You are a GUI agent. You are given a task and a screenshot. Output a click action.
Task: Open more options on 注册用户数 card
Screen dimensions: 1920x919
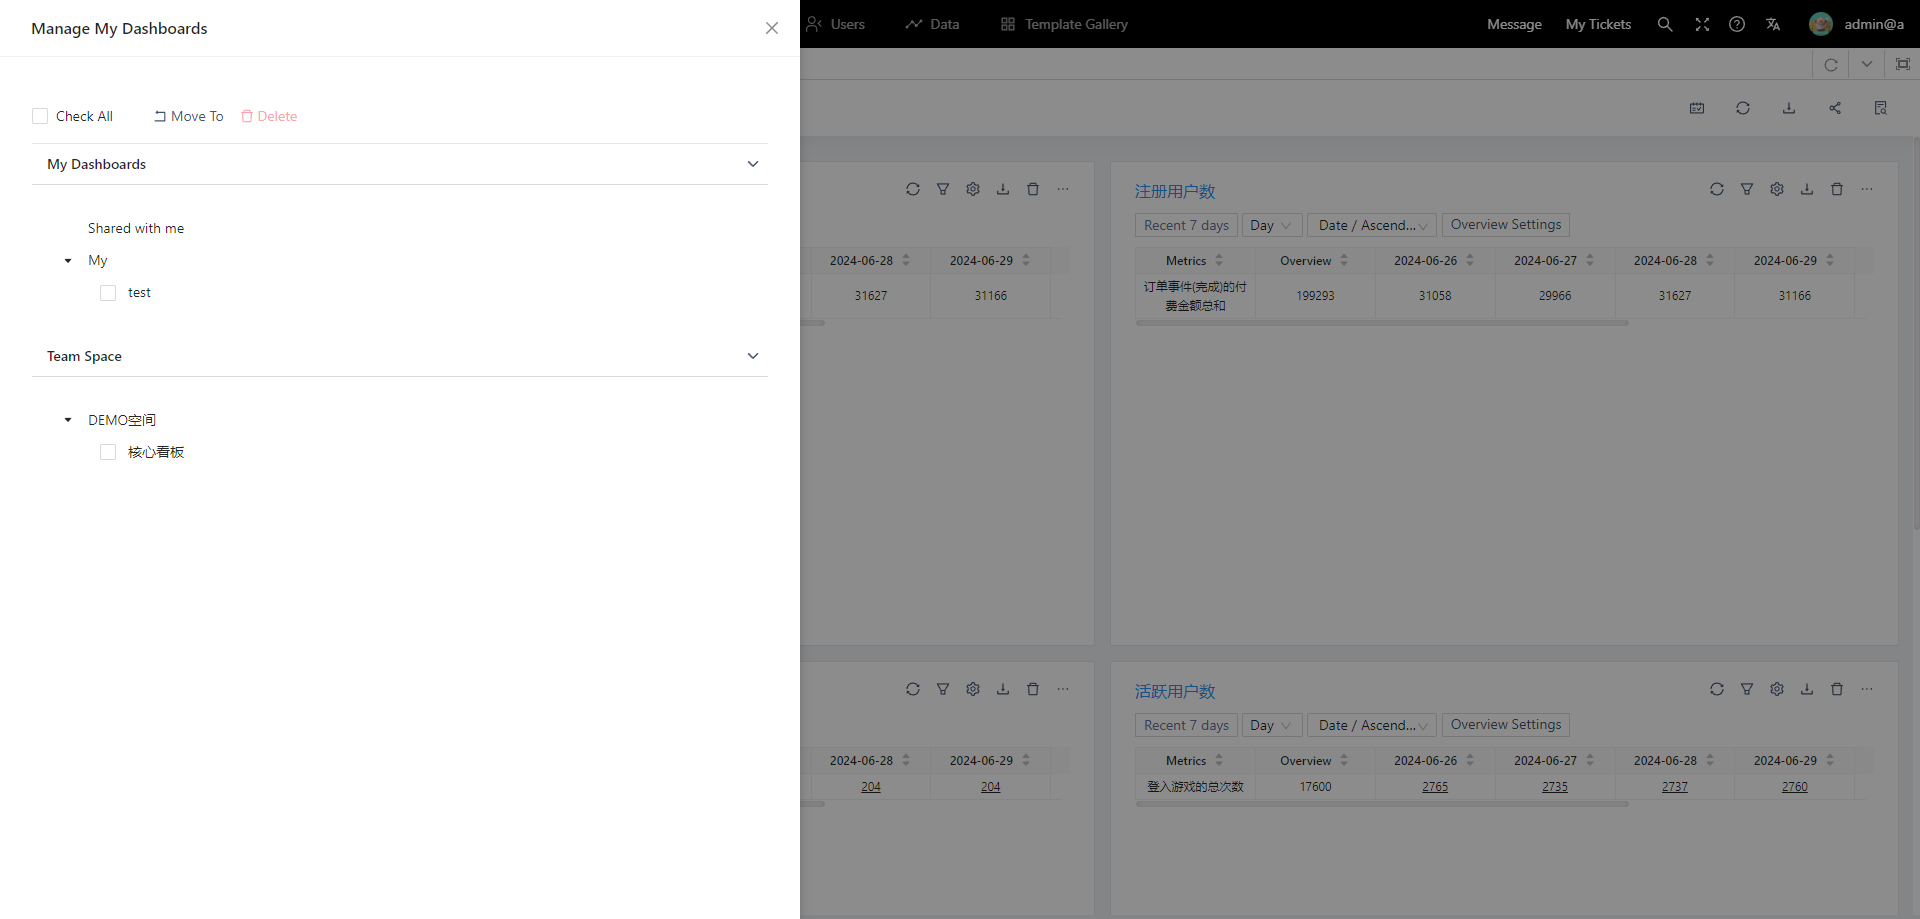(x=1867, y=189)
